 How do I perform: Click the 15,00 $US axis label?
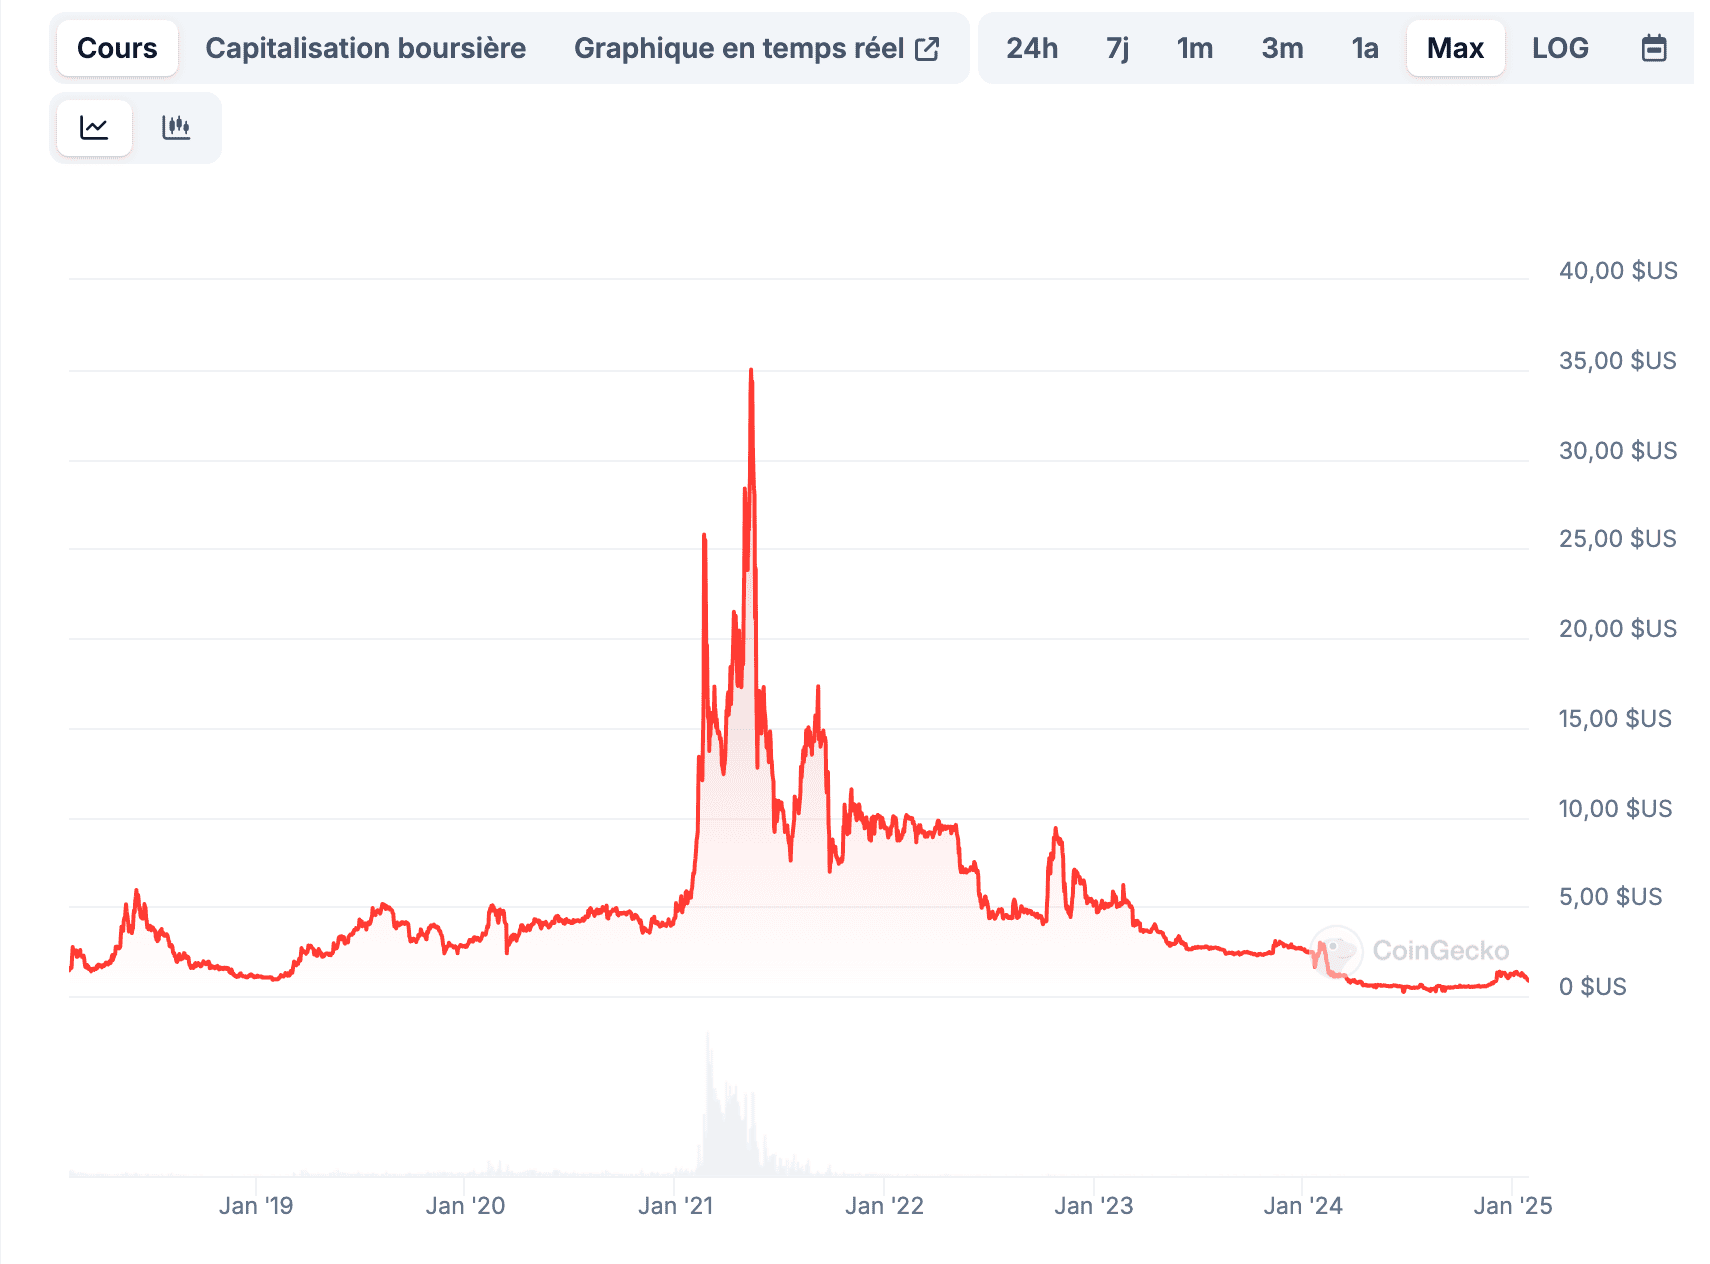pyautogui.click(x=1615, y=719)
